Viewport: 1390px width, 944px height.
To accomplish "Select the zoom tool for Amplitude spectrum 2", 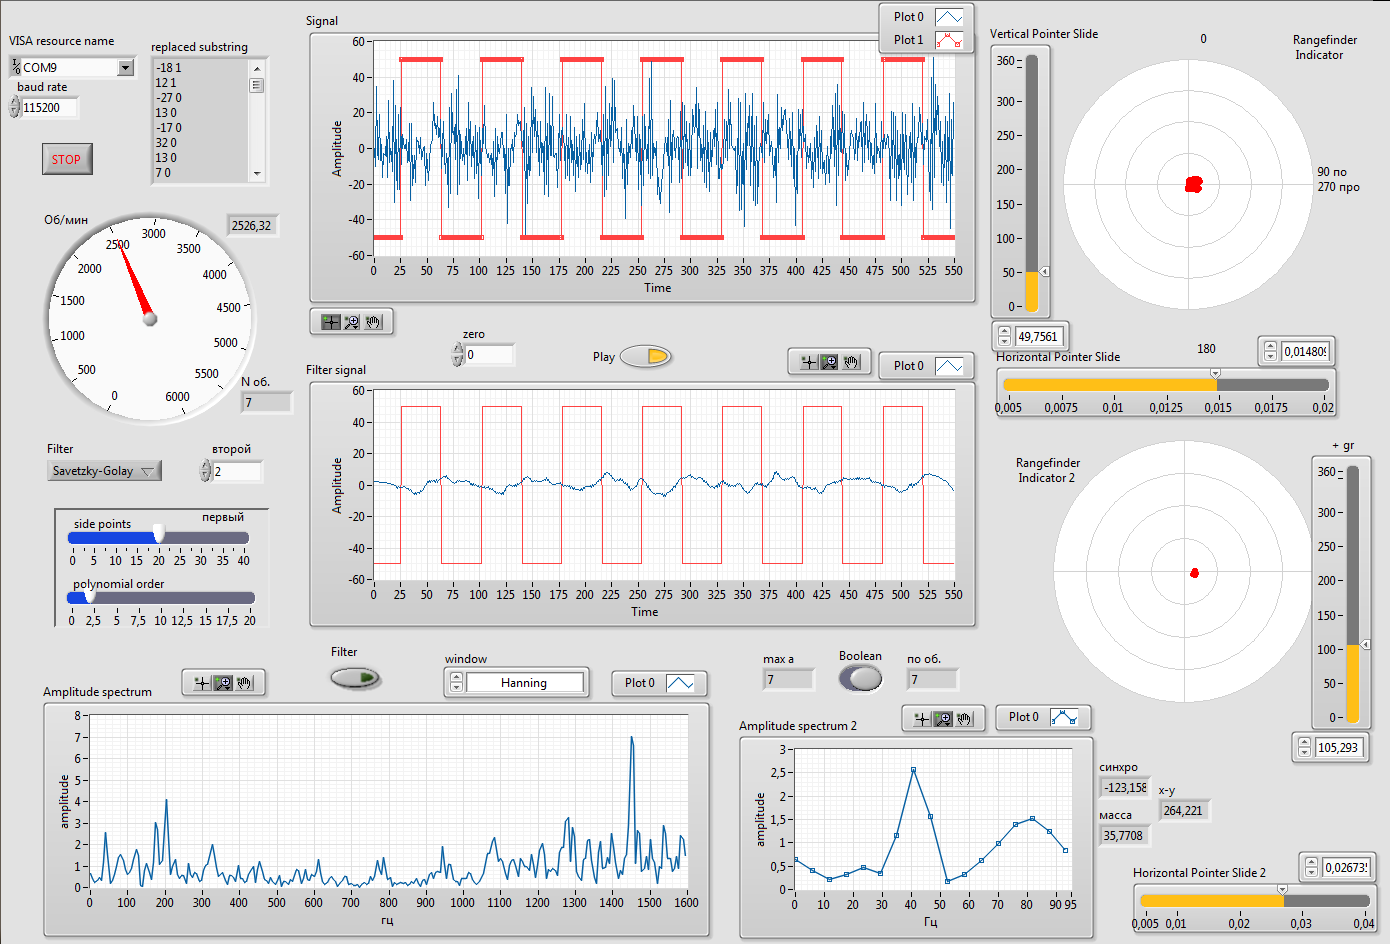I will (x=943, y=718).
